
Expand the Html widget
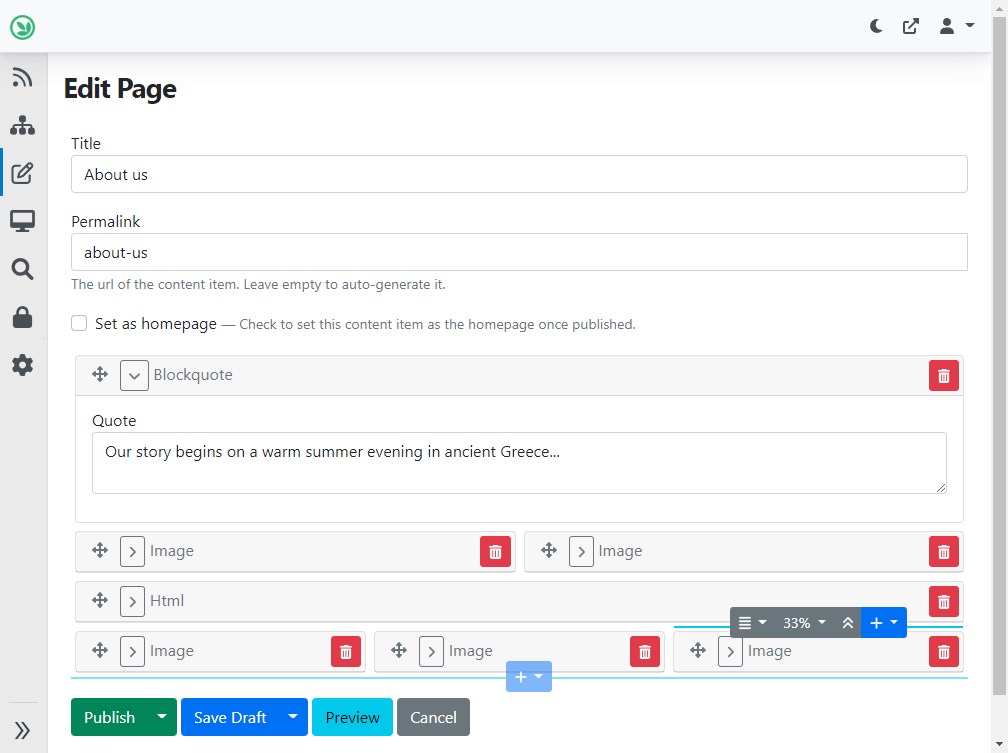click(132, 602)
